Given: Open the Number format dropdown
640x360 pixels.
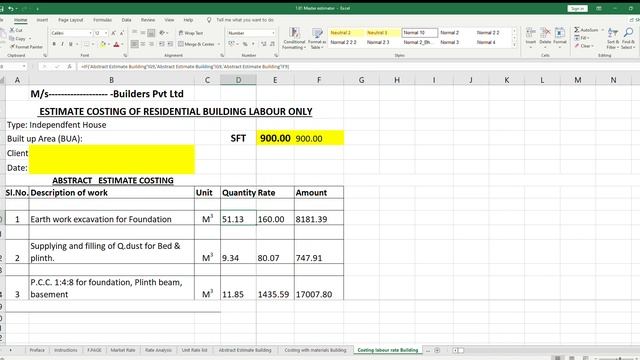Looking at the screenshot, I should (273, 33).
